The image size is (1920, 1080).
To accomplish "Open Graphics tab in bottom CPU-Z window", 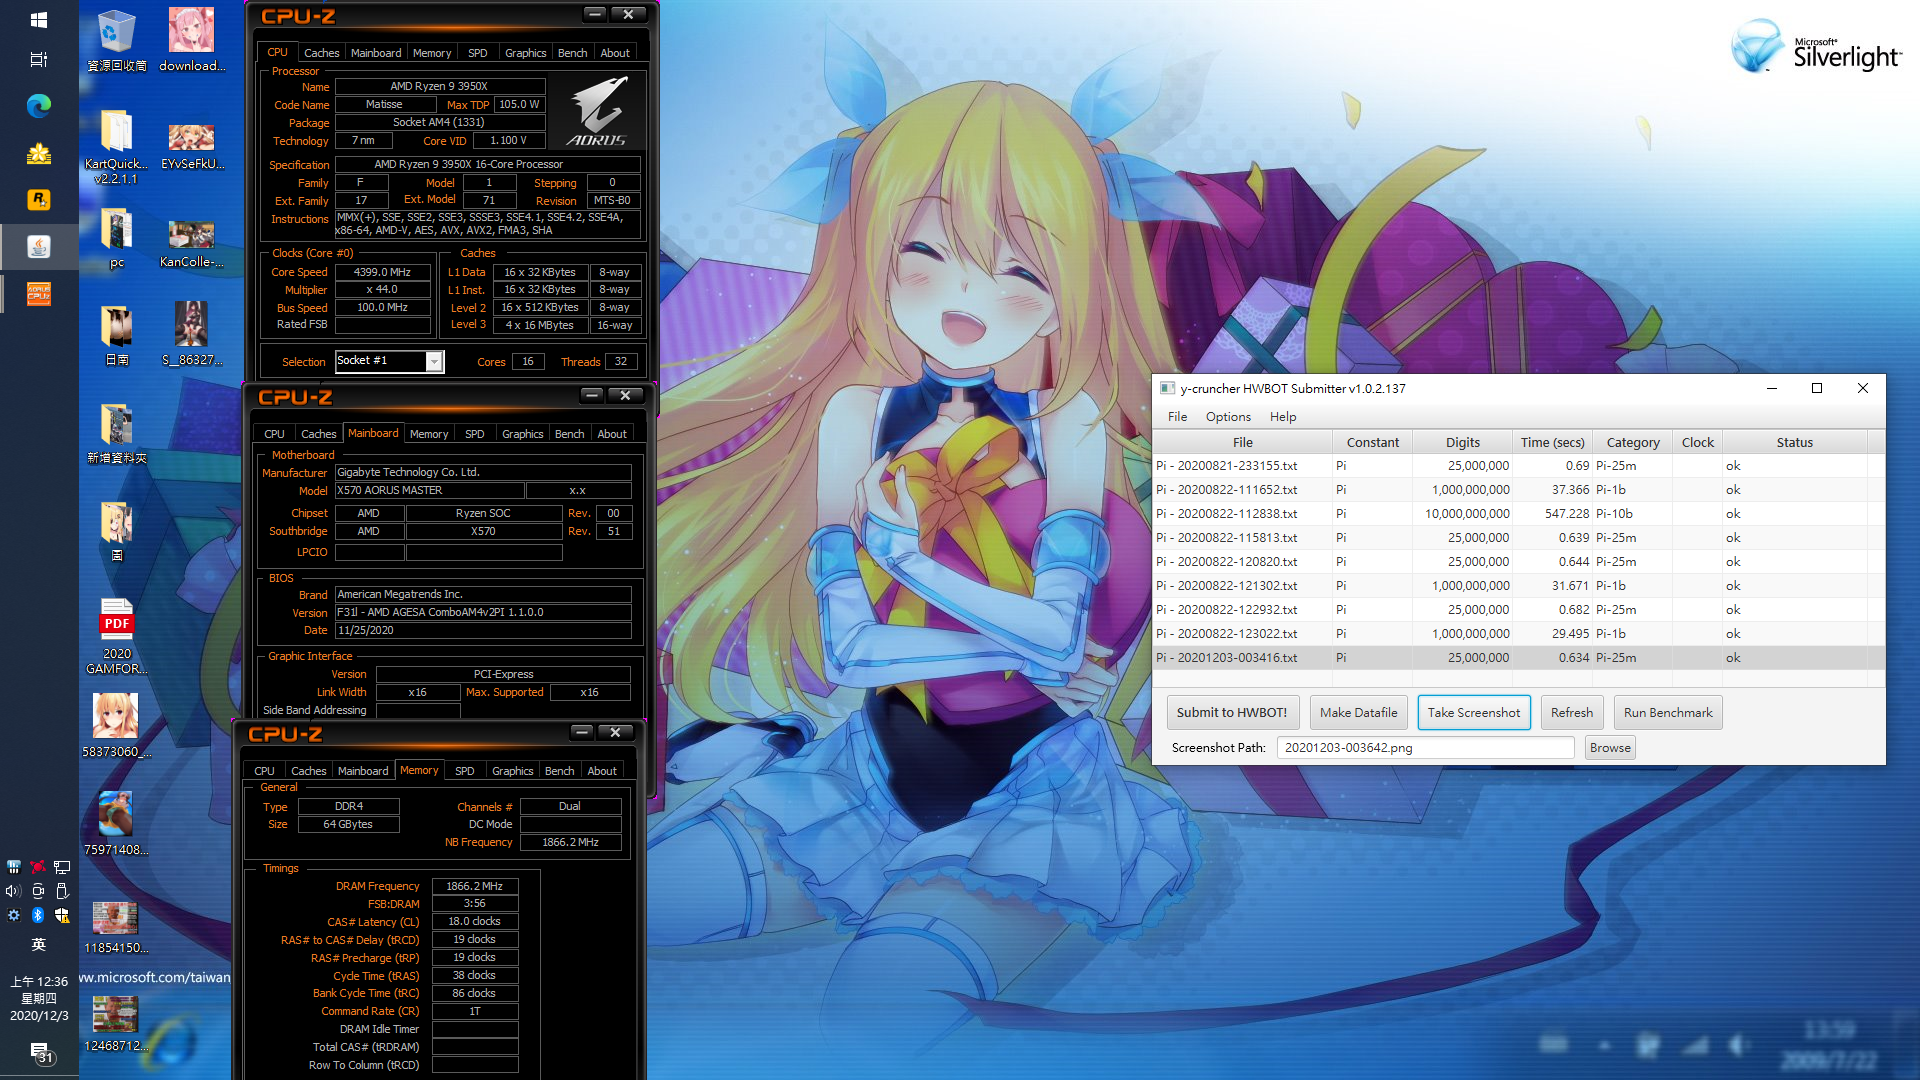I will 512,771.
